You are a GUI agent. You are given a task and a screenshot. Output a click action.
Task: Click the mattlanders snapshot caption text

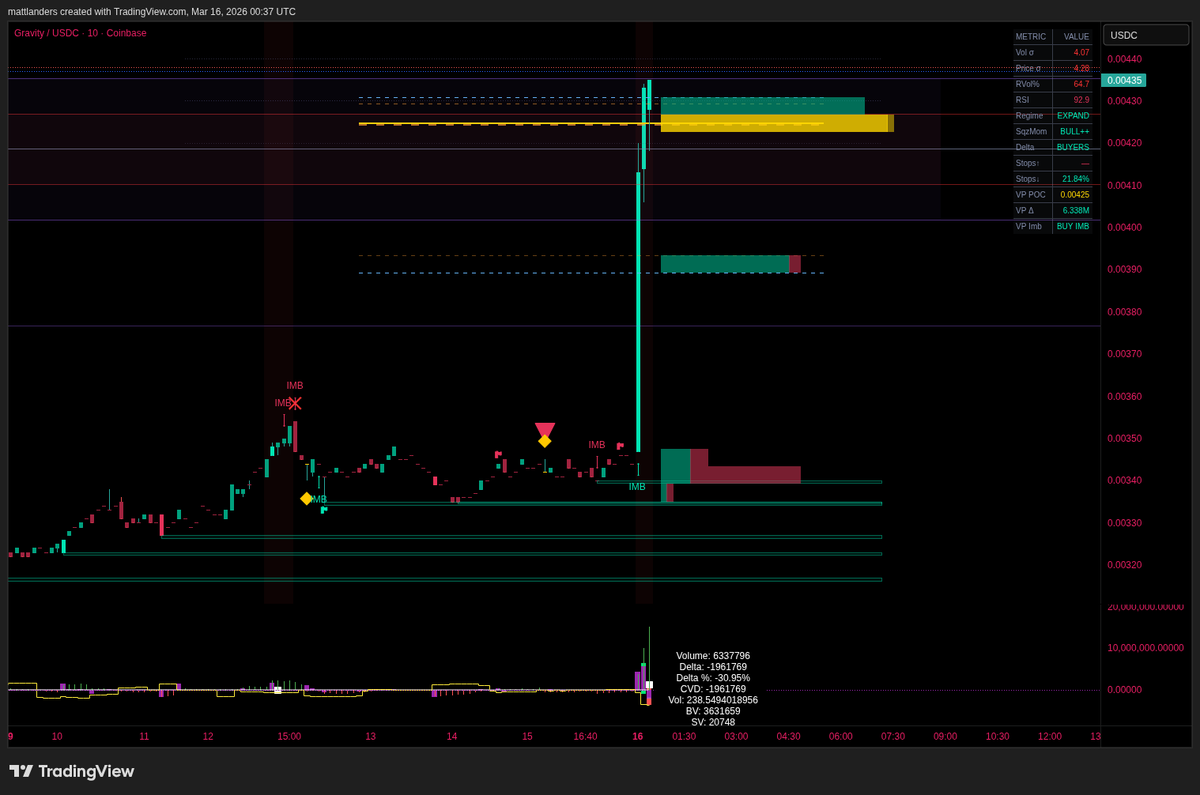[152, 11]
